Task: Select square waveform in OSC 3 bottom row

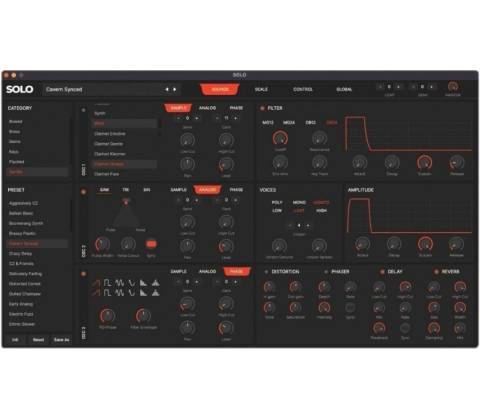Action: [107, 293]
